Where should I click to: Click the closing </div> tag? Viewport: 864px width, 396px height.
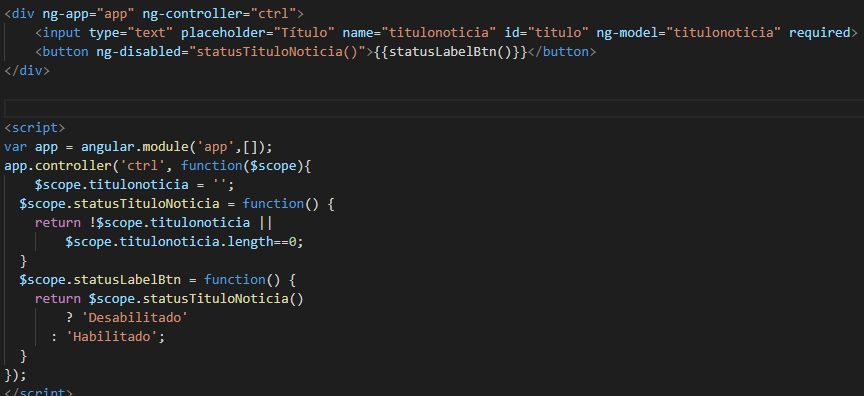pyautogui.click(x=26, y=71)
